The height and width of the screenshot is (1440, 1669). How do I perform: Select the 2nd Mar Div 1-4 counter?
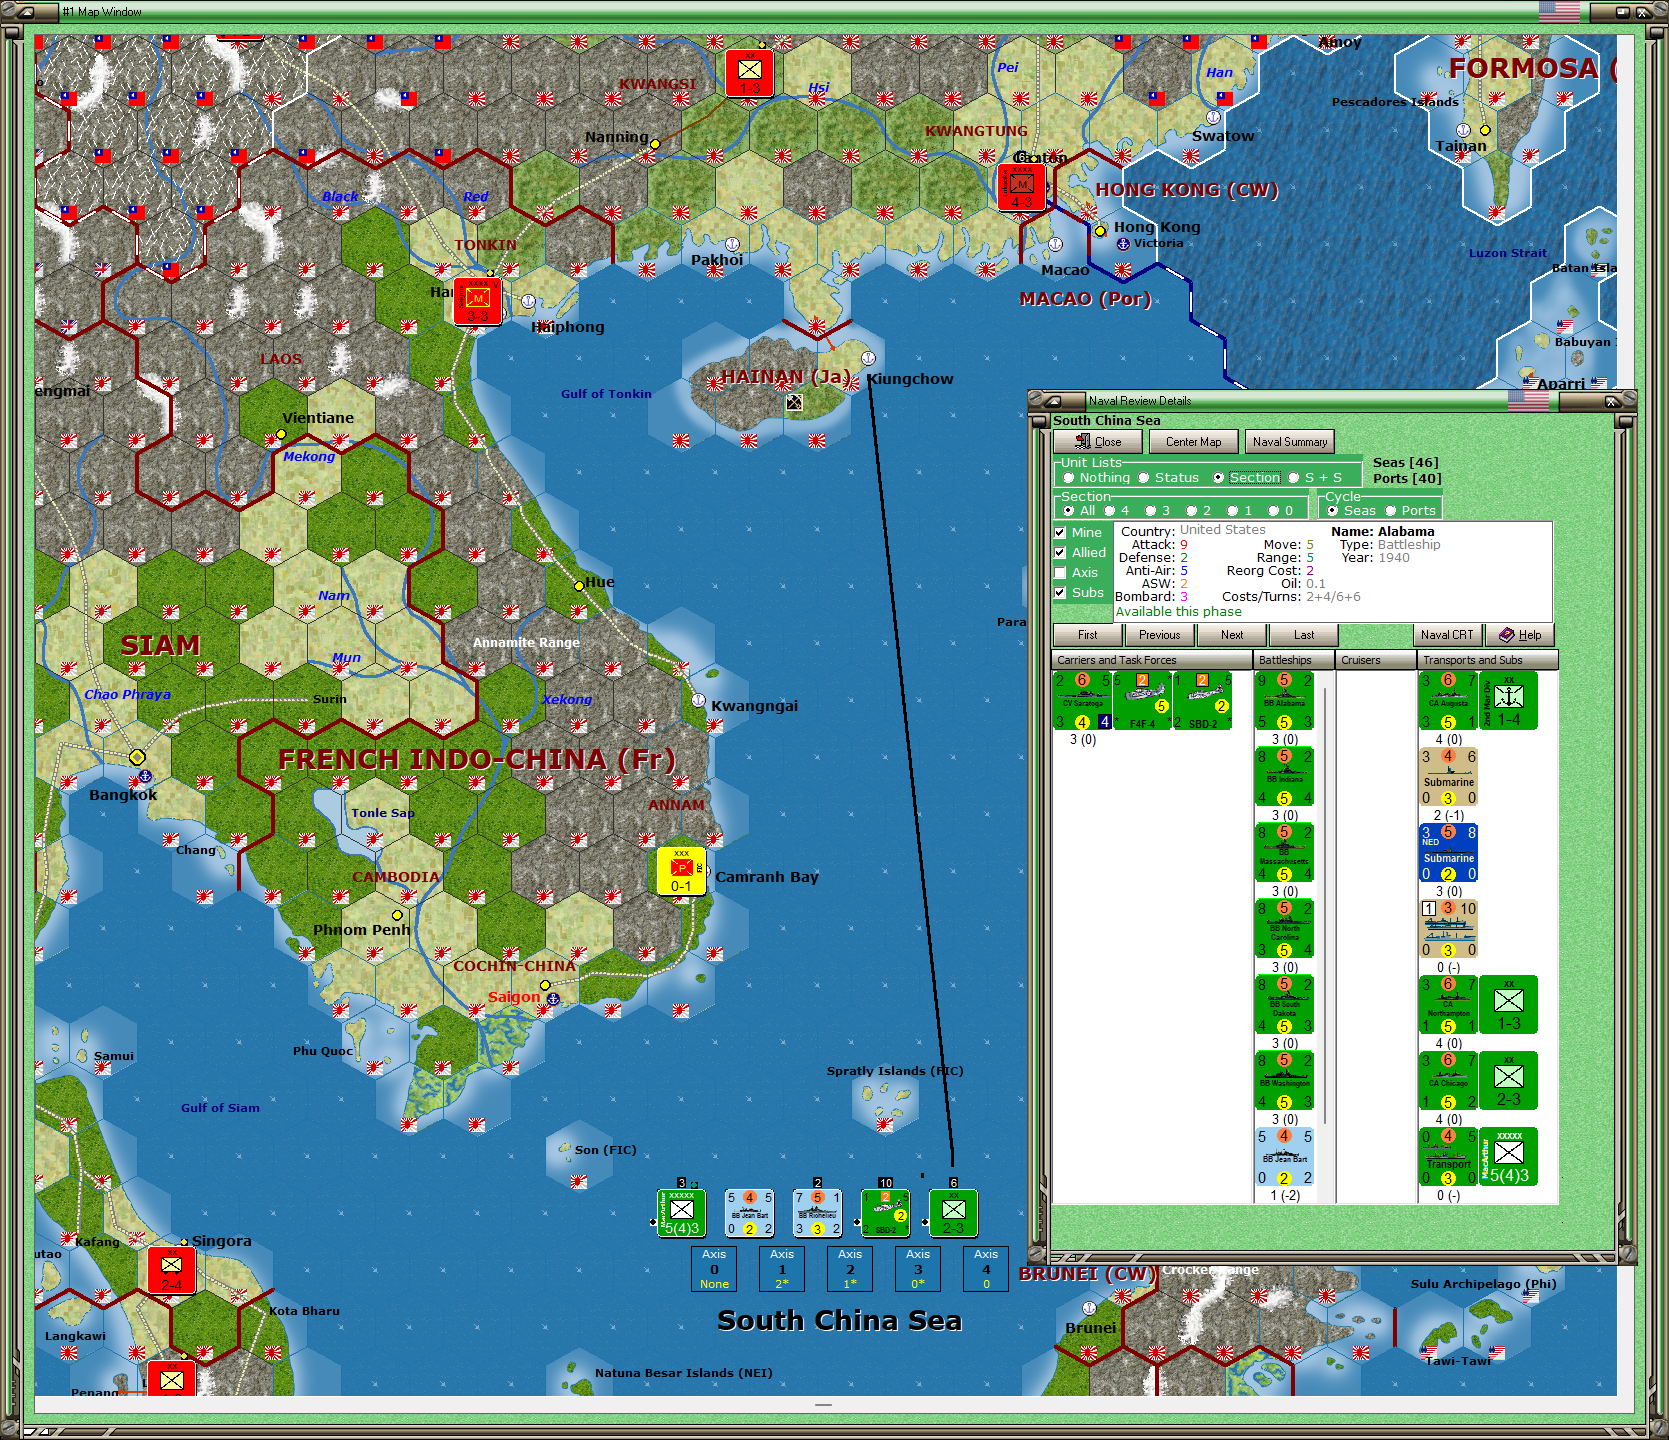[1508, 701]
